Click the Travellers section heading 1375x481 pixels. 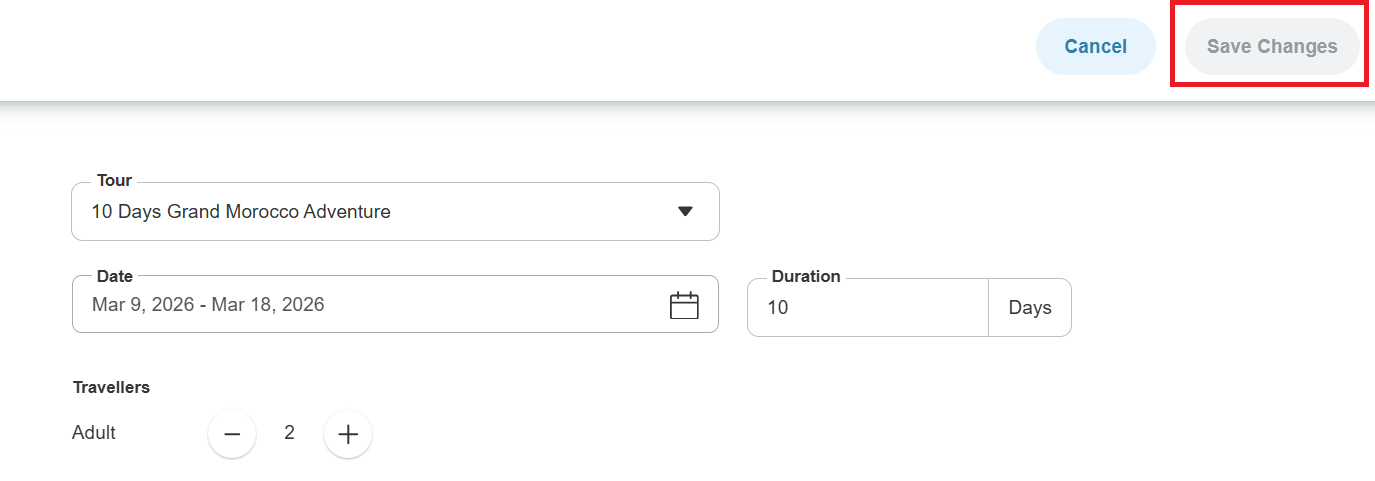click(x=111, y=387)
